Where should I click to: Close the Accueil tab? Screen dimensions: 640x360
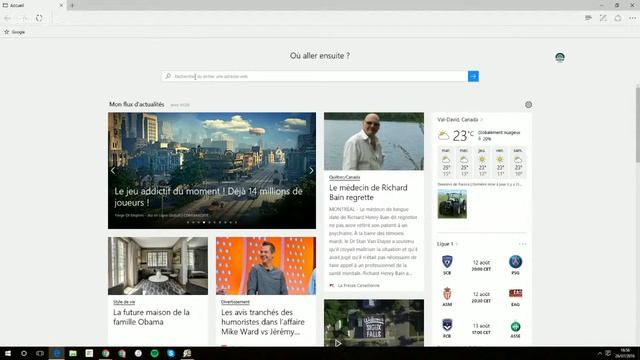point(61,5)
